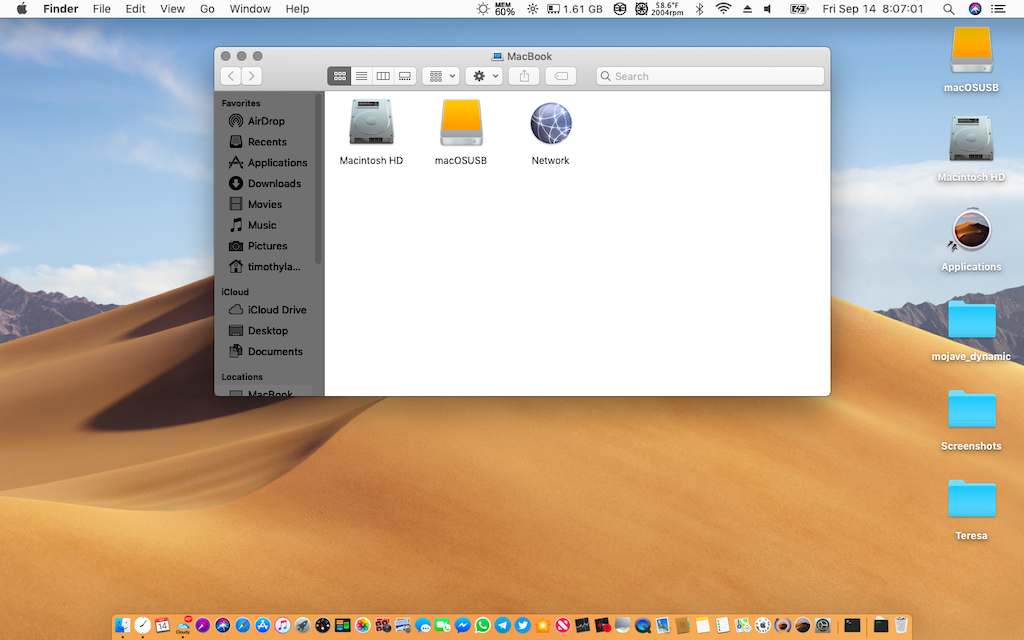Open Pictures in the sidebar
1024x640 pixels.
click(x=269, y=246)
